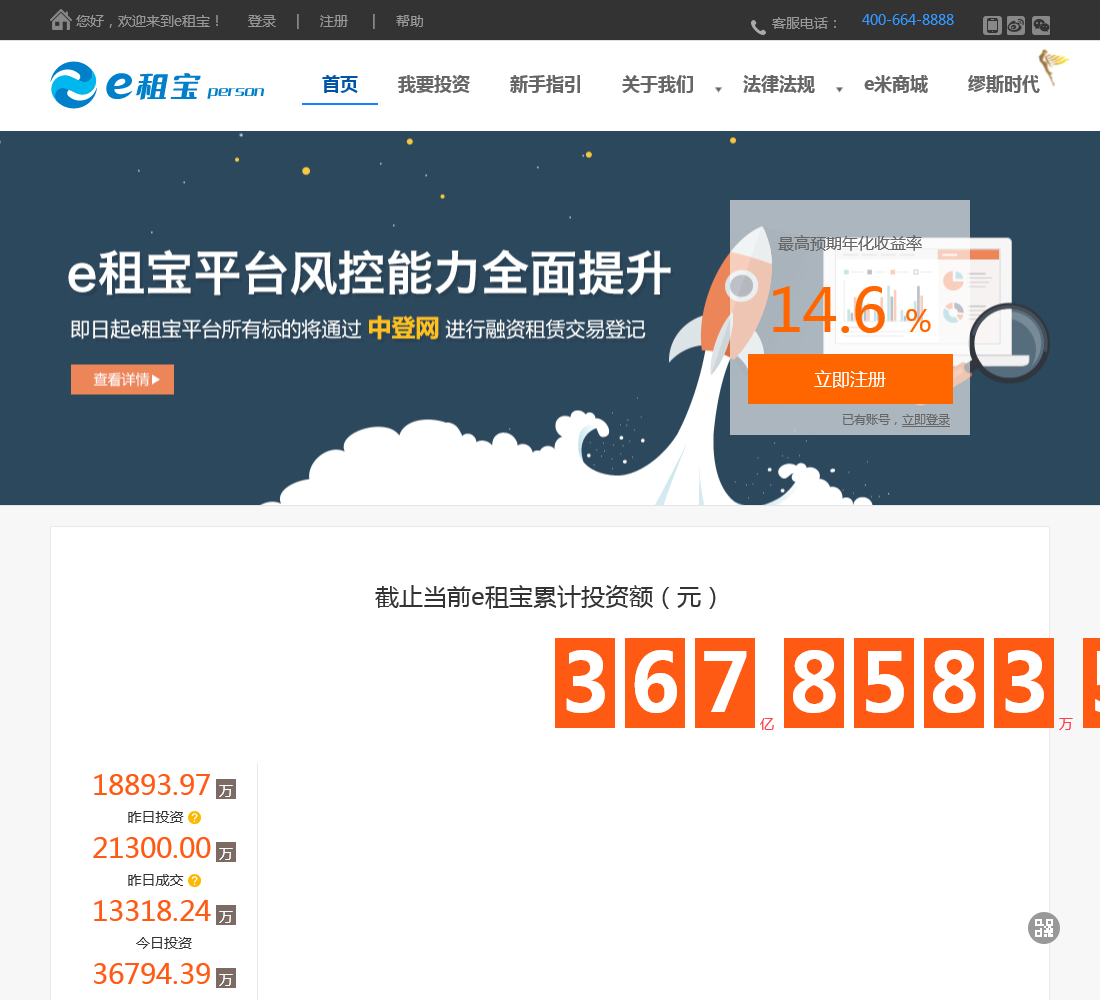Click the 13318.24 万 value

[x=164, y=912]
